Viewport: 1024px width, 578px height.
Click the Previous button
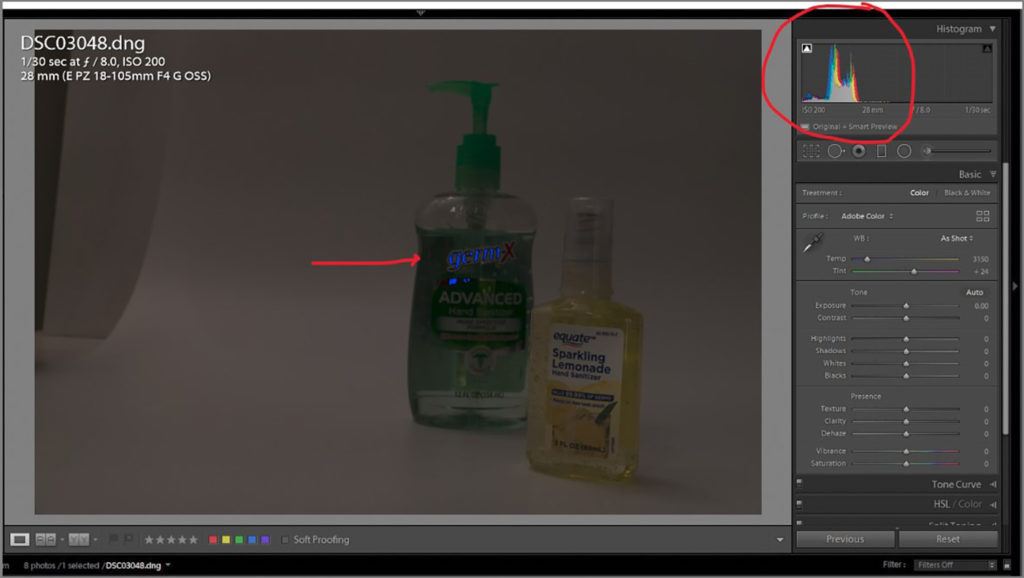pos(845,539)
